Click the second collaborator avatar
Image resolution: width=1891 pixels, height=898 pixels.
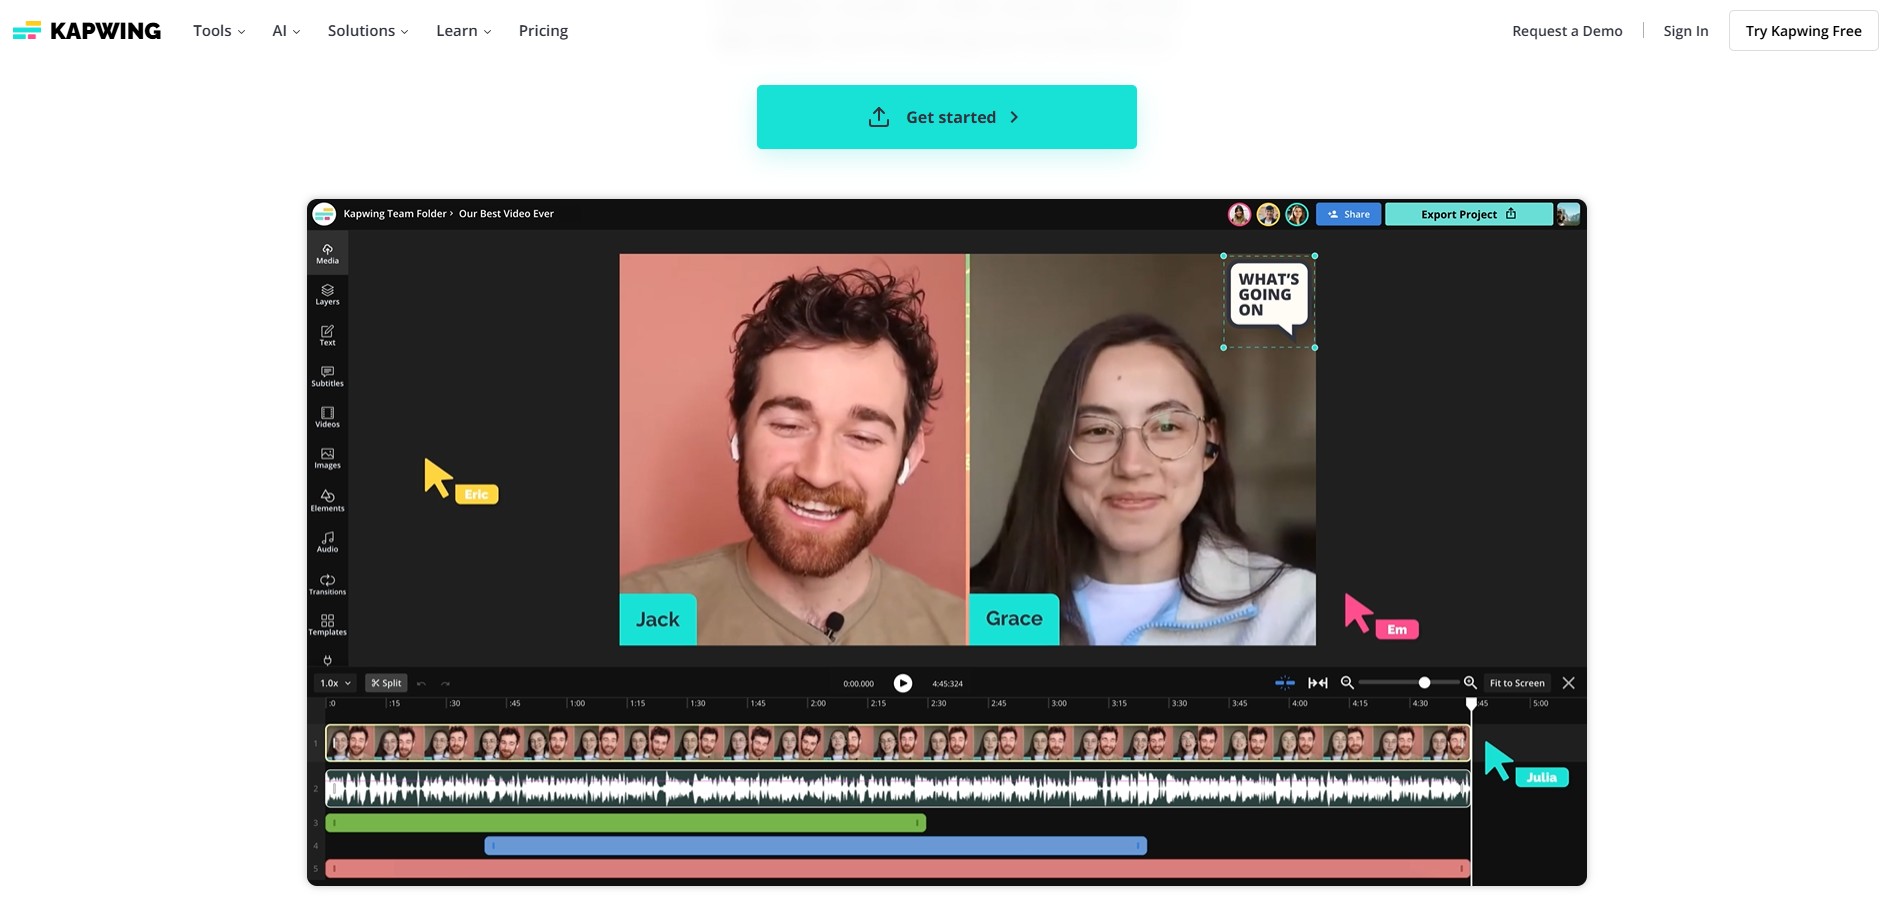tap(1268, 214)
